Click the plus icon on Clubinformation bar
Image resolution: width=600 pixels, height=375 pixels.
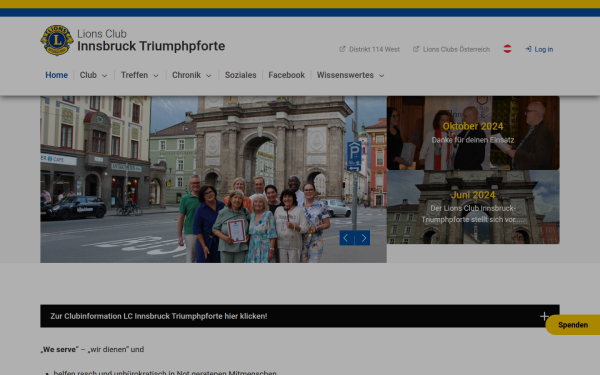point(544,316)
